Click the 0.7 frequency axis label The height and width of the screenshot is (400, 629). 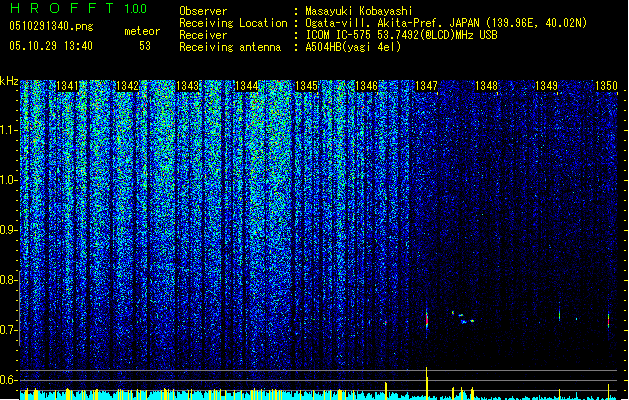click(x=9, y=330)
